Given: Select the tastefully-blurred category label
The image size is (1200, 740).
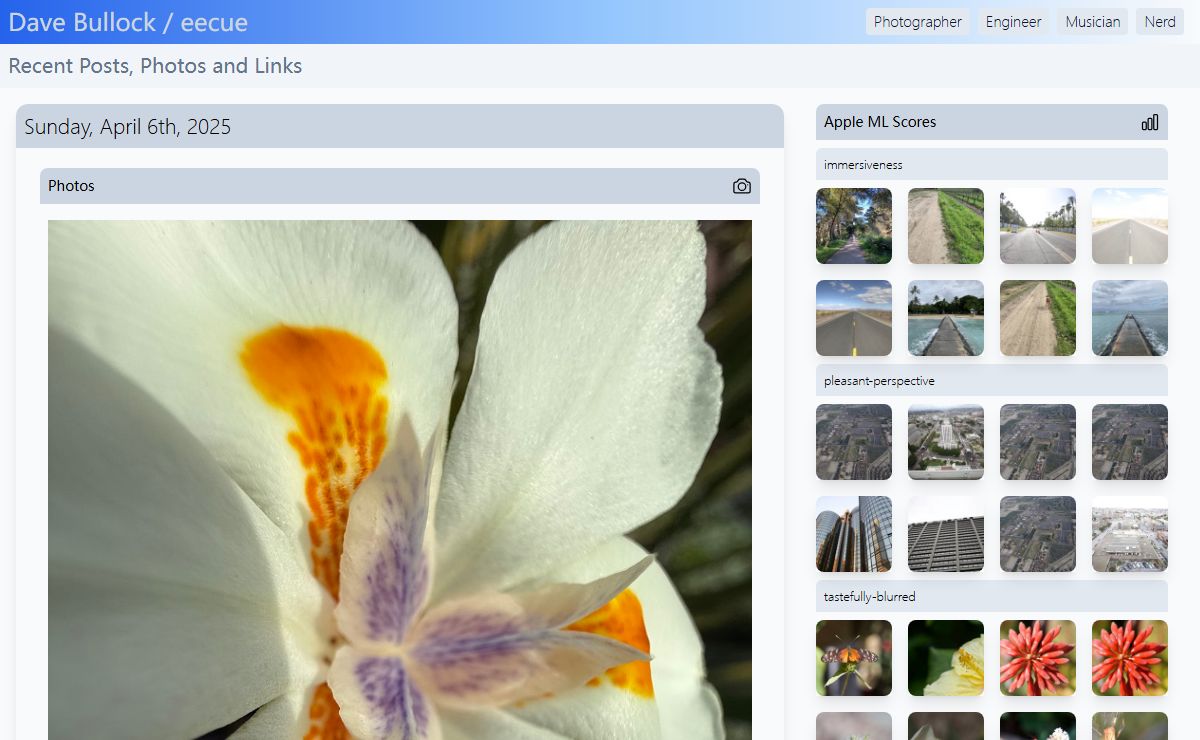Looking at the screenshot, I should tap(870, 597).
